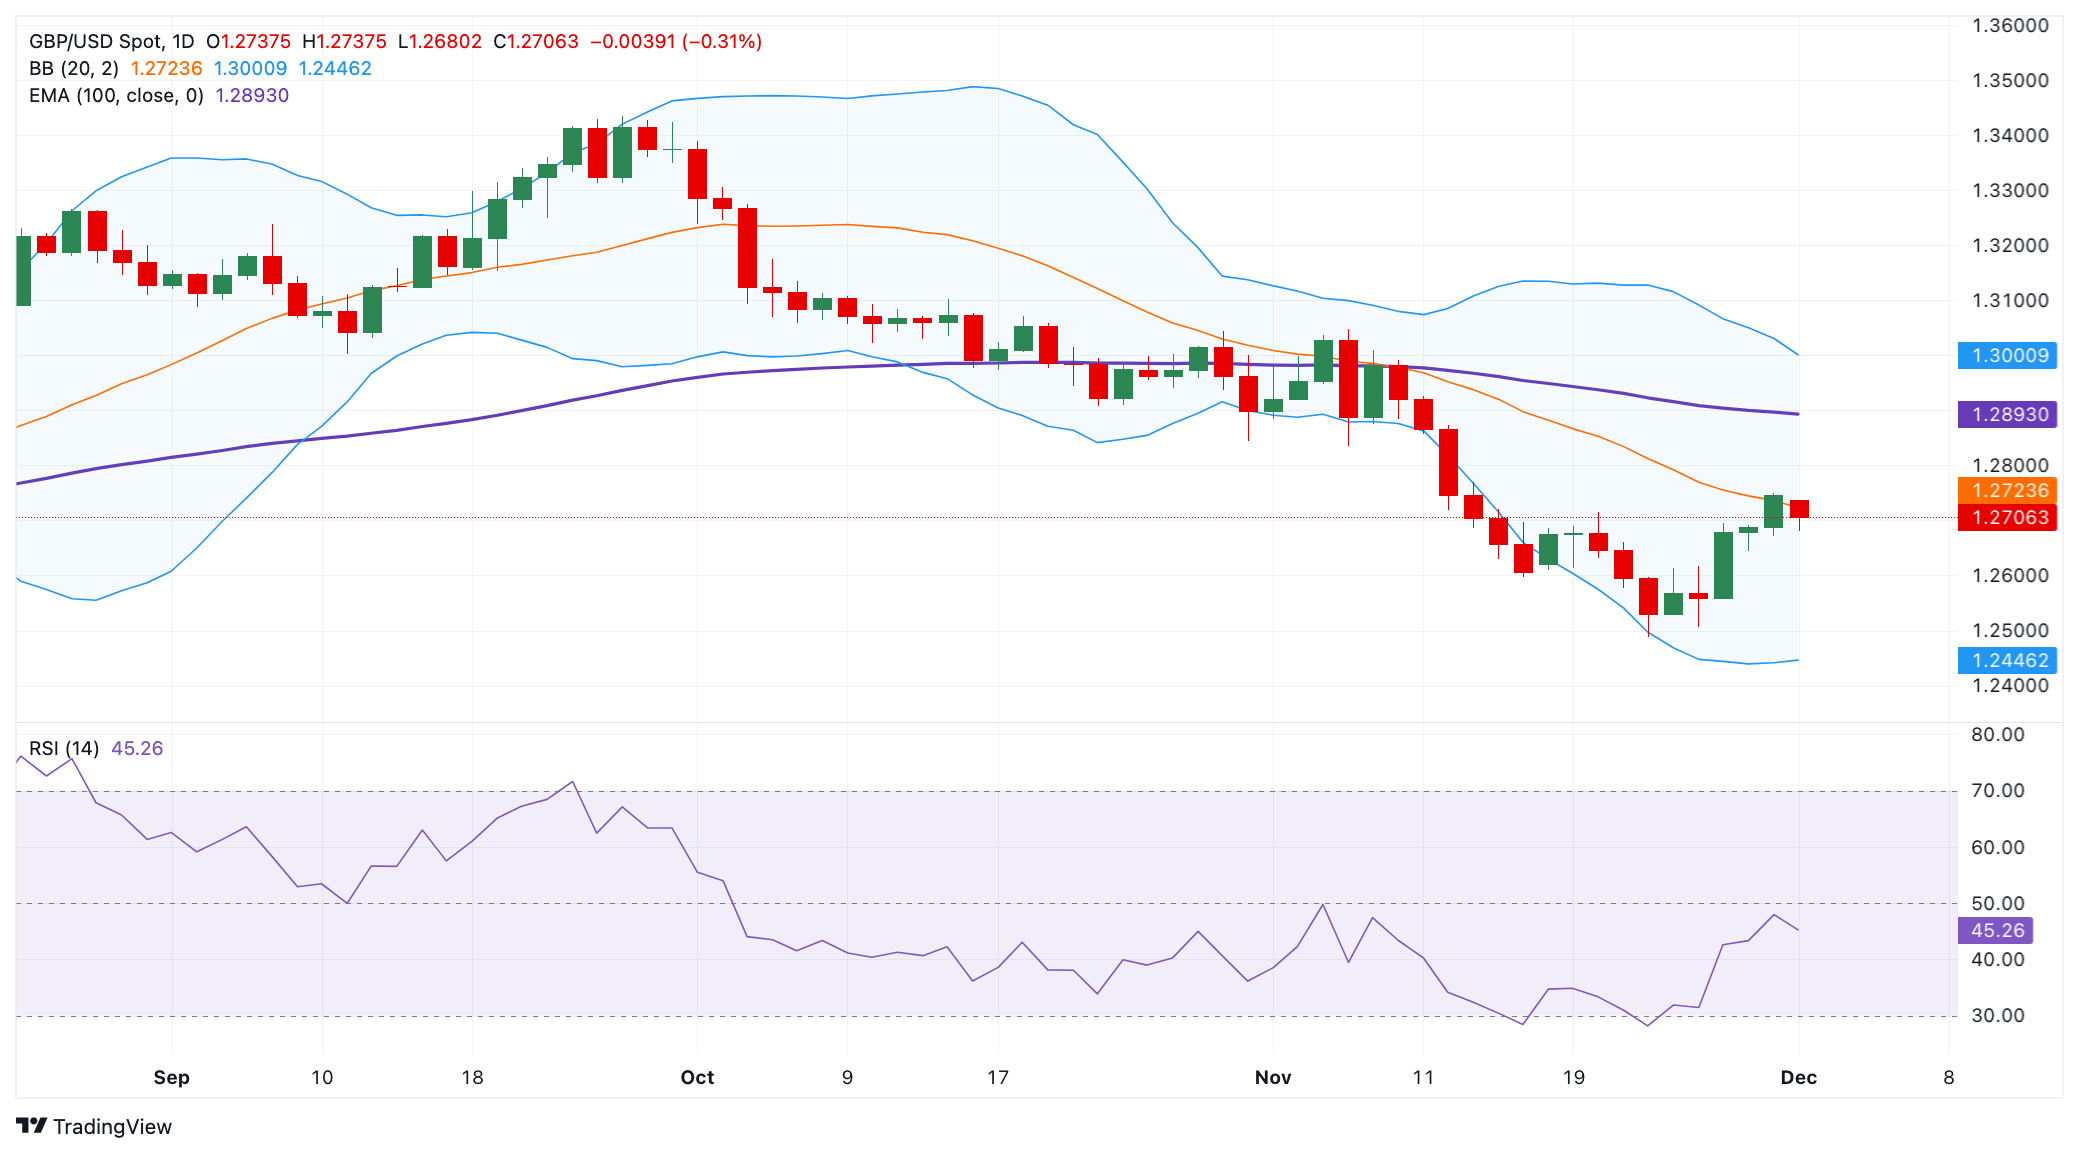The width and height of the screenshot is (2079, 1154).
Task: Click the 70.00 RSI axis level
Action: 1997,790
